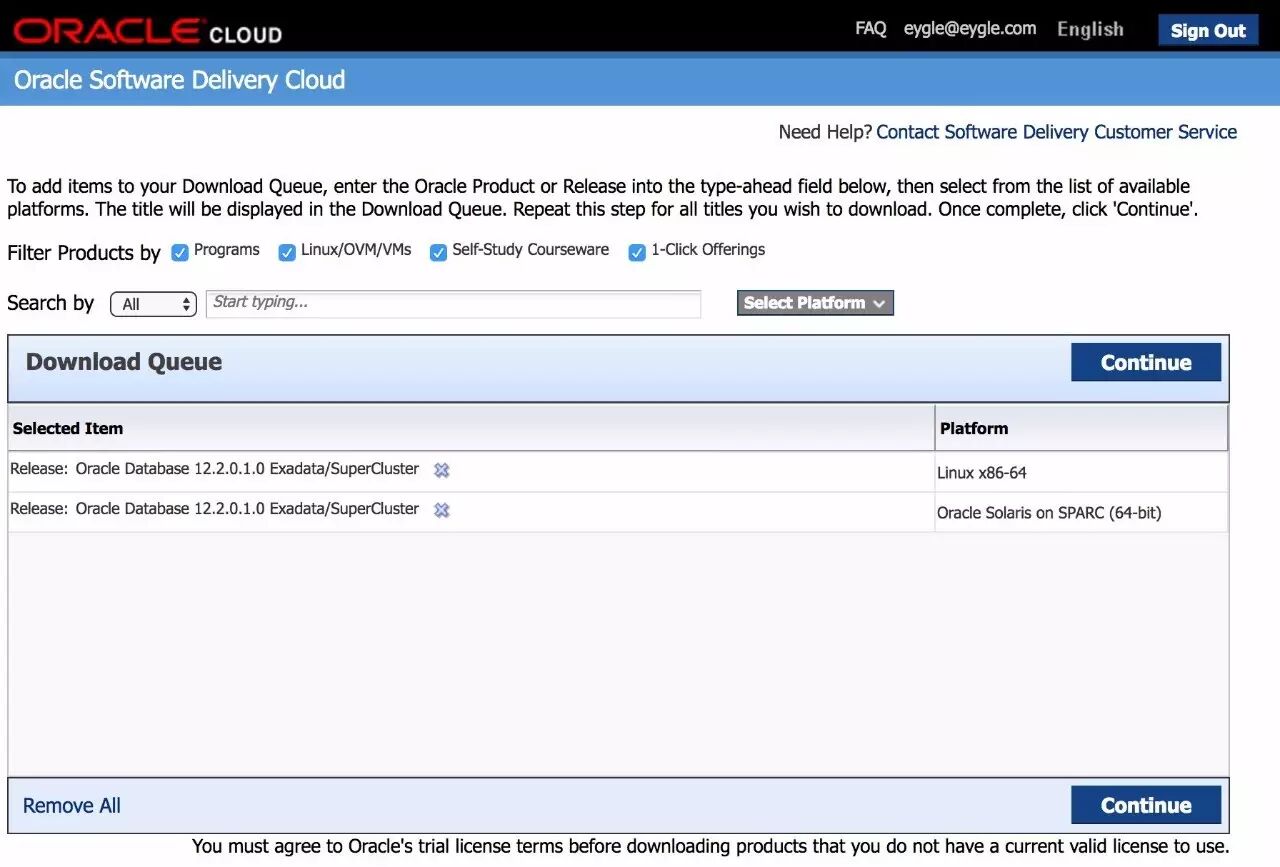Remove All items from the queue

click(72, 806)
